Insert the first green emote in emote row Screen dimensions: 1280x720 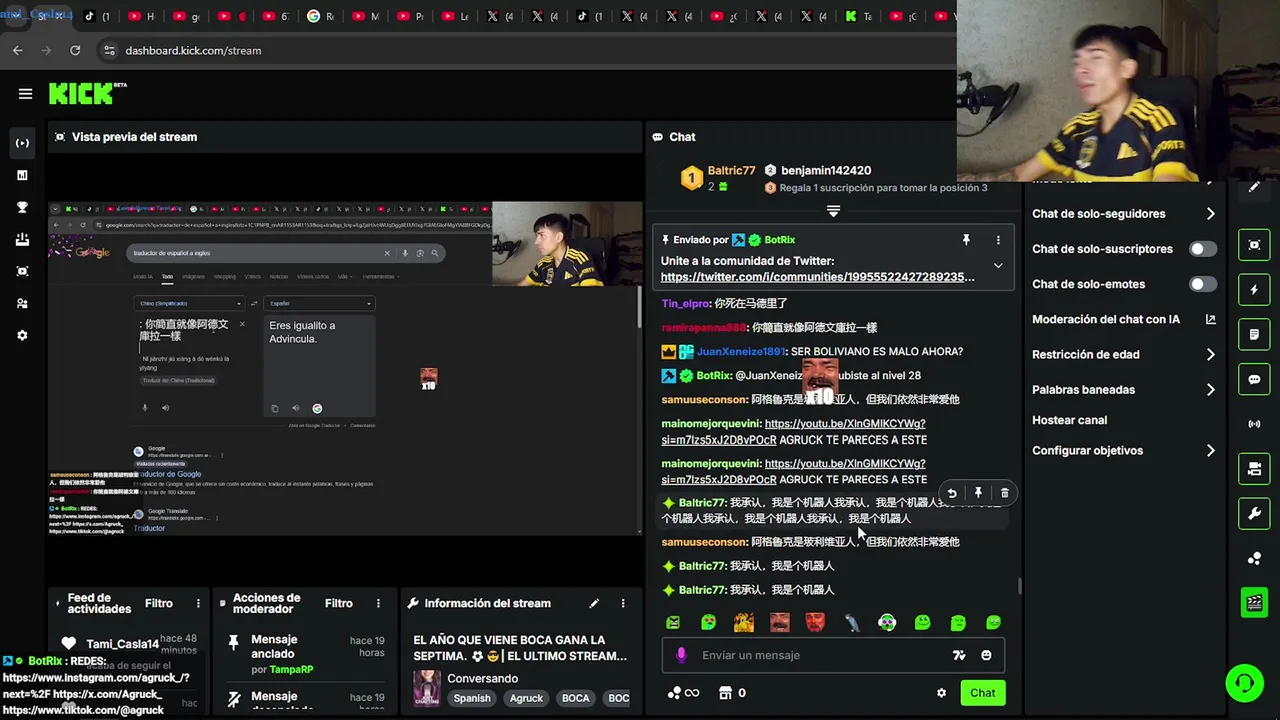click(x=673, y=622)
